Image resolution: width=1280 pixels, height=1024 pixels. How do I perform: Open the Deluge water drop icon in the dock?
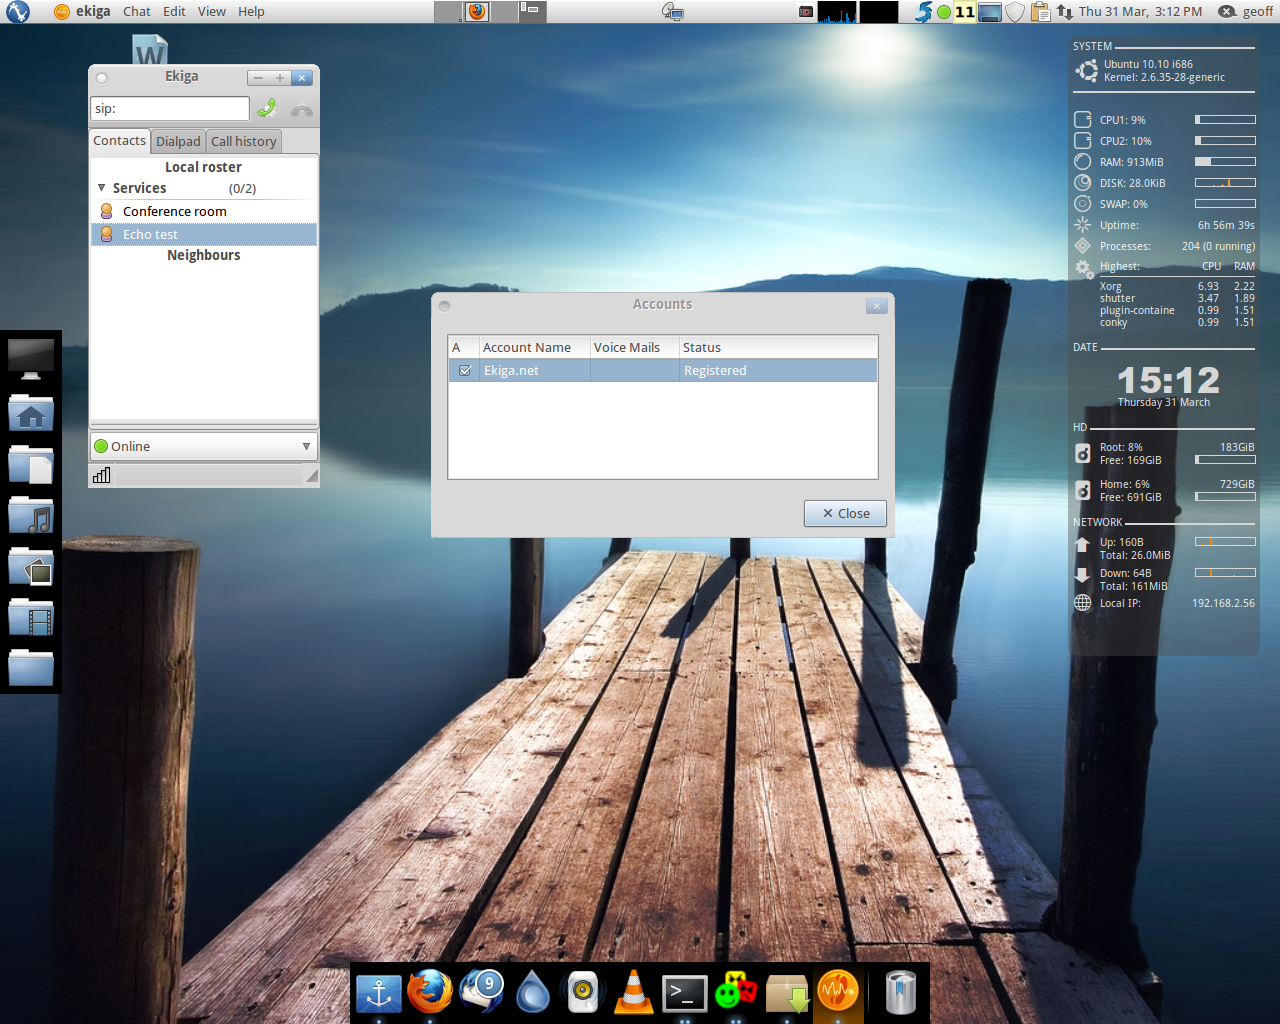point(532,992)
